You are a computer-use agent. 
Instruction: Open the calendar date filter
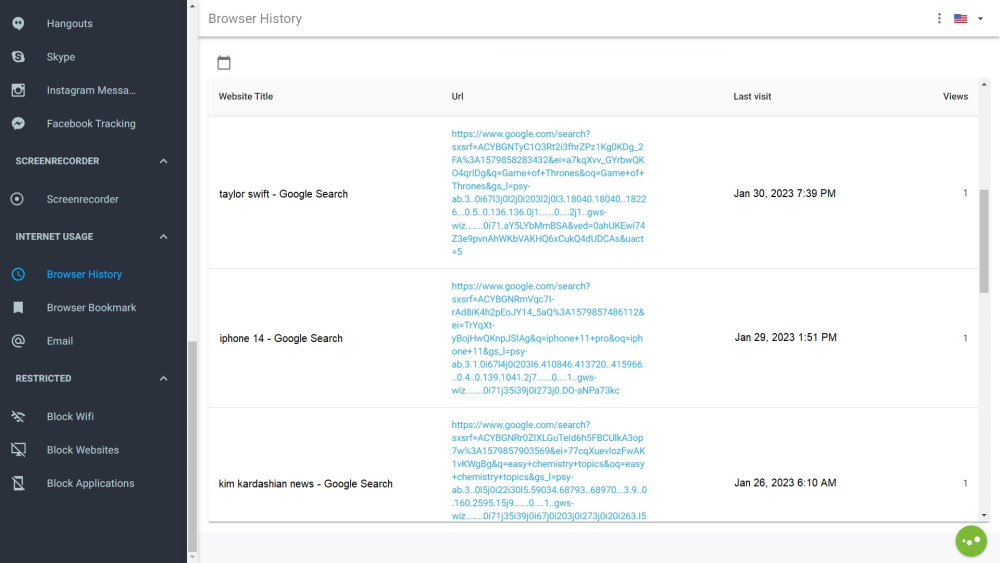(x=224, y=63)
